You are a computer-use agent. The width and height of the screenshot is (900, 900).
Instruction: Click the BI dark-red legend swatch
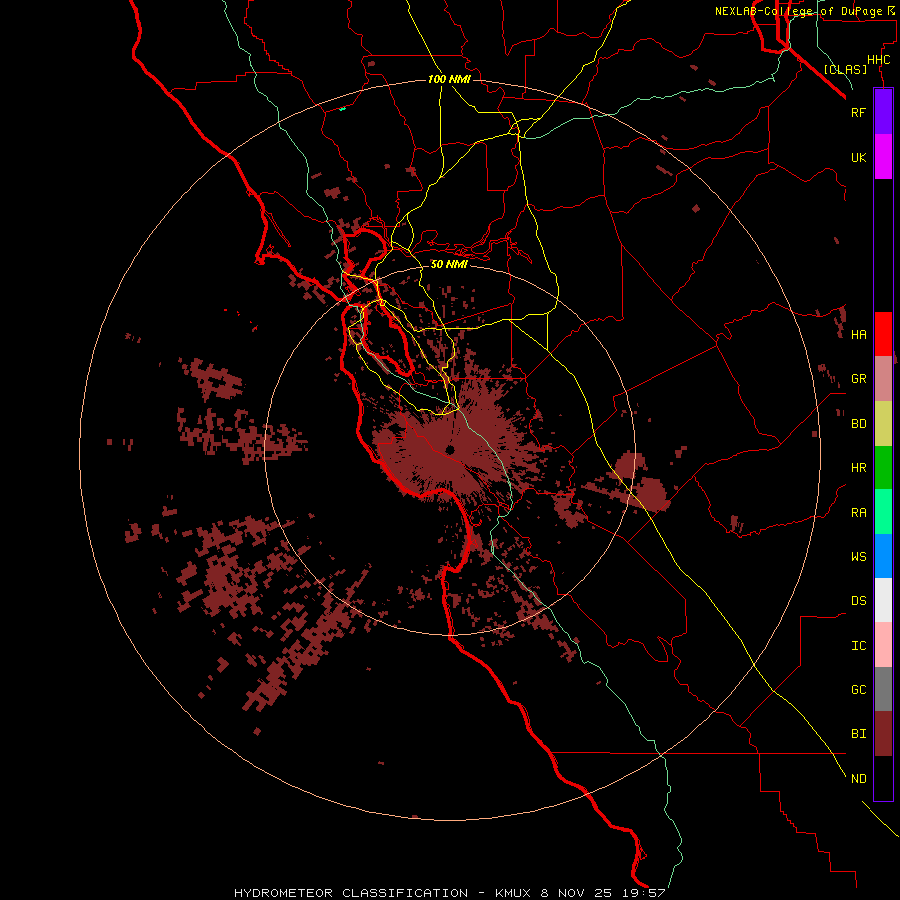point(883,734)
